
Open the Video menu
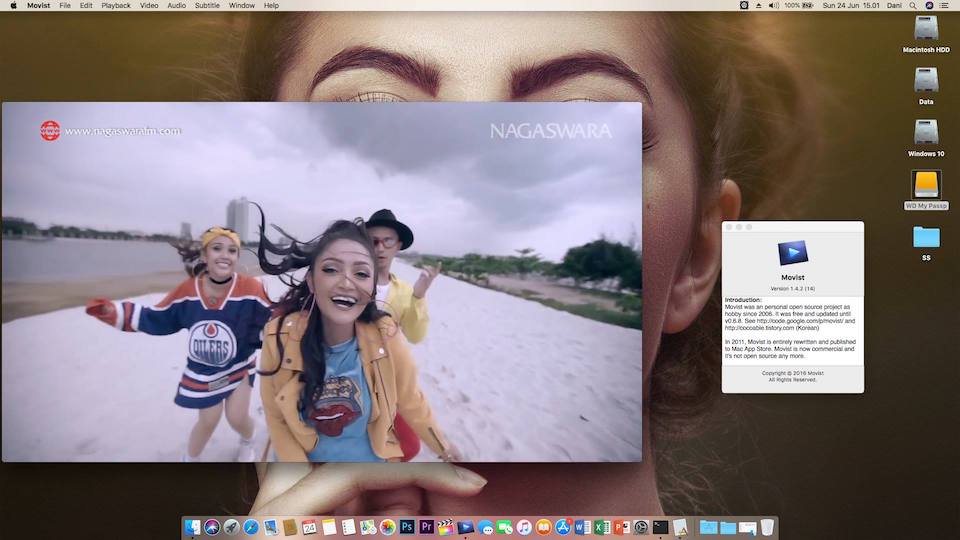149,6
